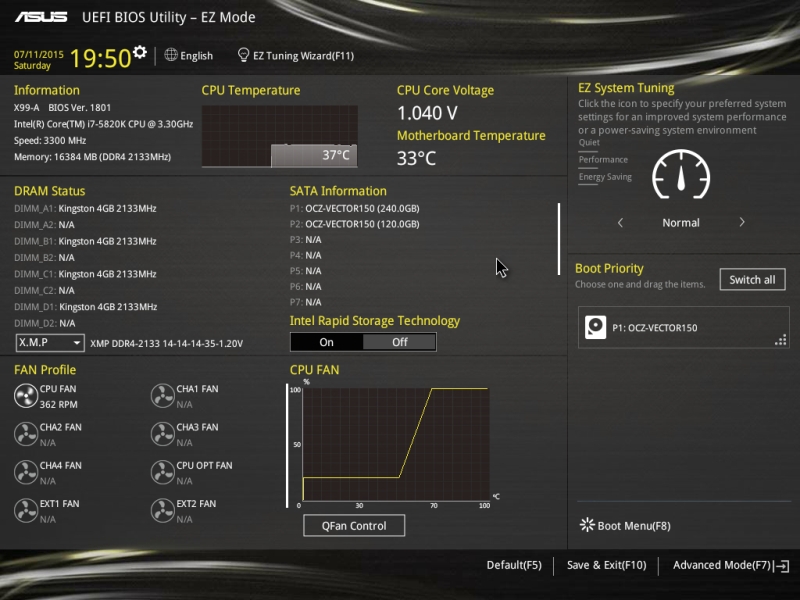Click the EZ Tuning Wizard lightbulb icon

point(243,55)
